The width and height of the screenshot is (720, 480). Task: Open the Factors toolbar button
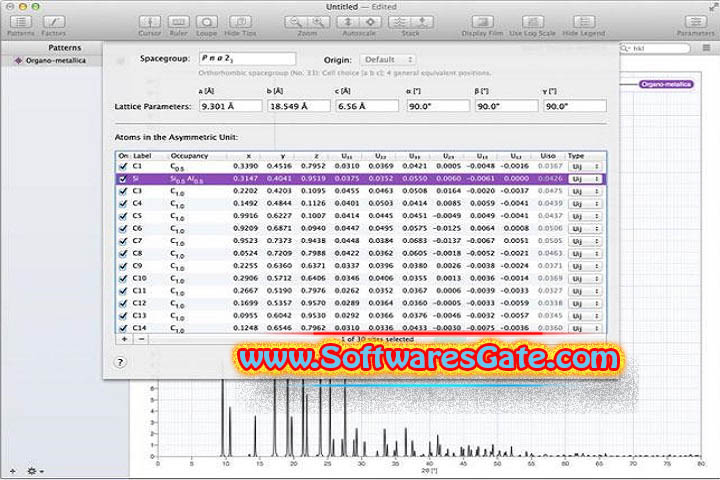[54, 22]
